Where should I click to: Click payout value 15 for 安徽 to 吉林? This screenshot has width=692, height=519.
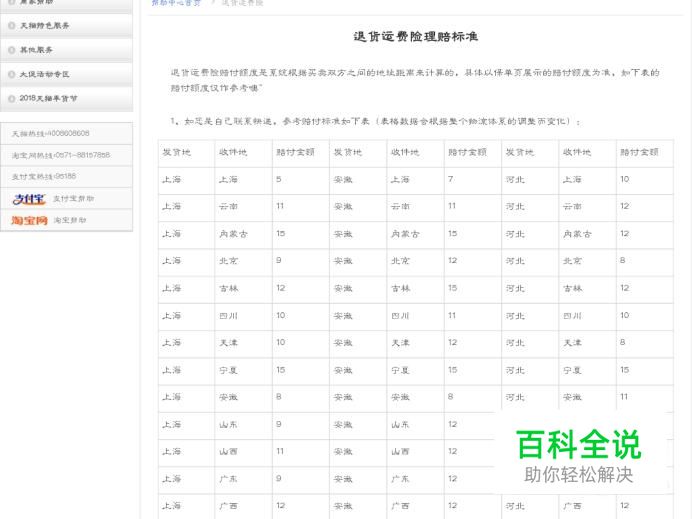click(452, 288)
